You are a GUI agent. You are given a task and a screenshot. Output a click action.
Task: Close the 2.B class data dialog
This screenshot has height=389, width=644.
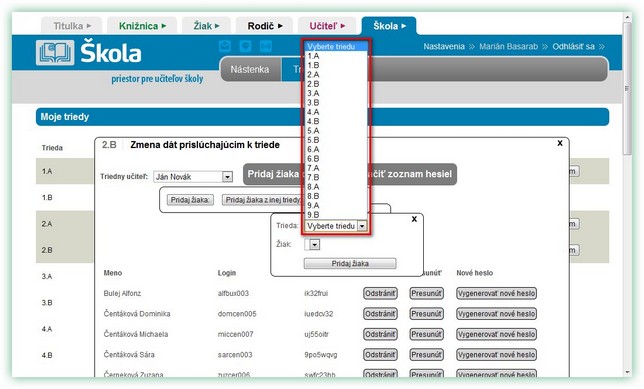pos(560,143)
